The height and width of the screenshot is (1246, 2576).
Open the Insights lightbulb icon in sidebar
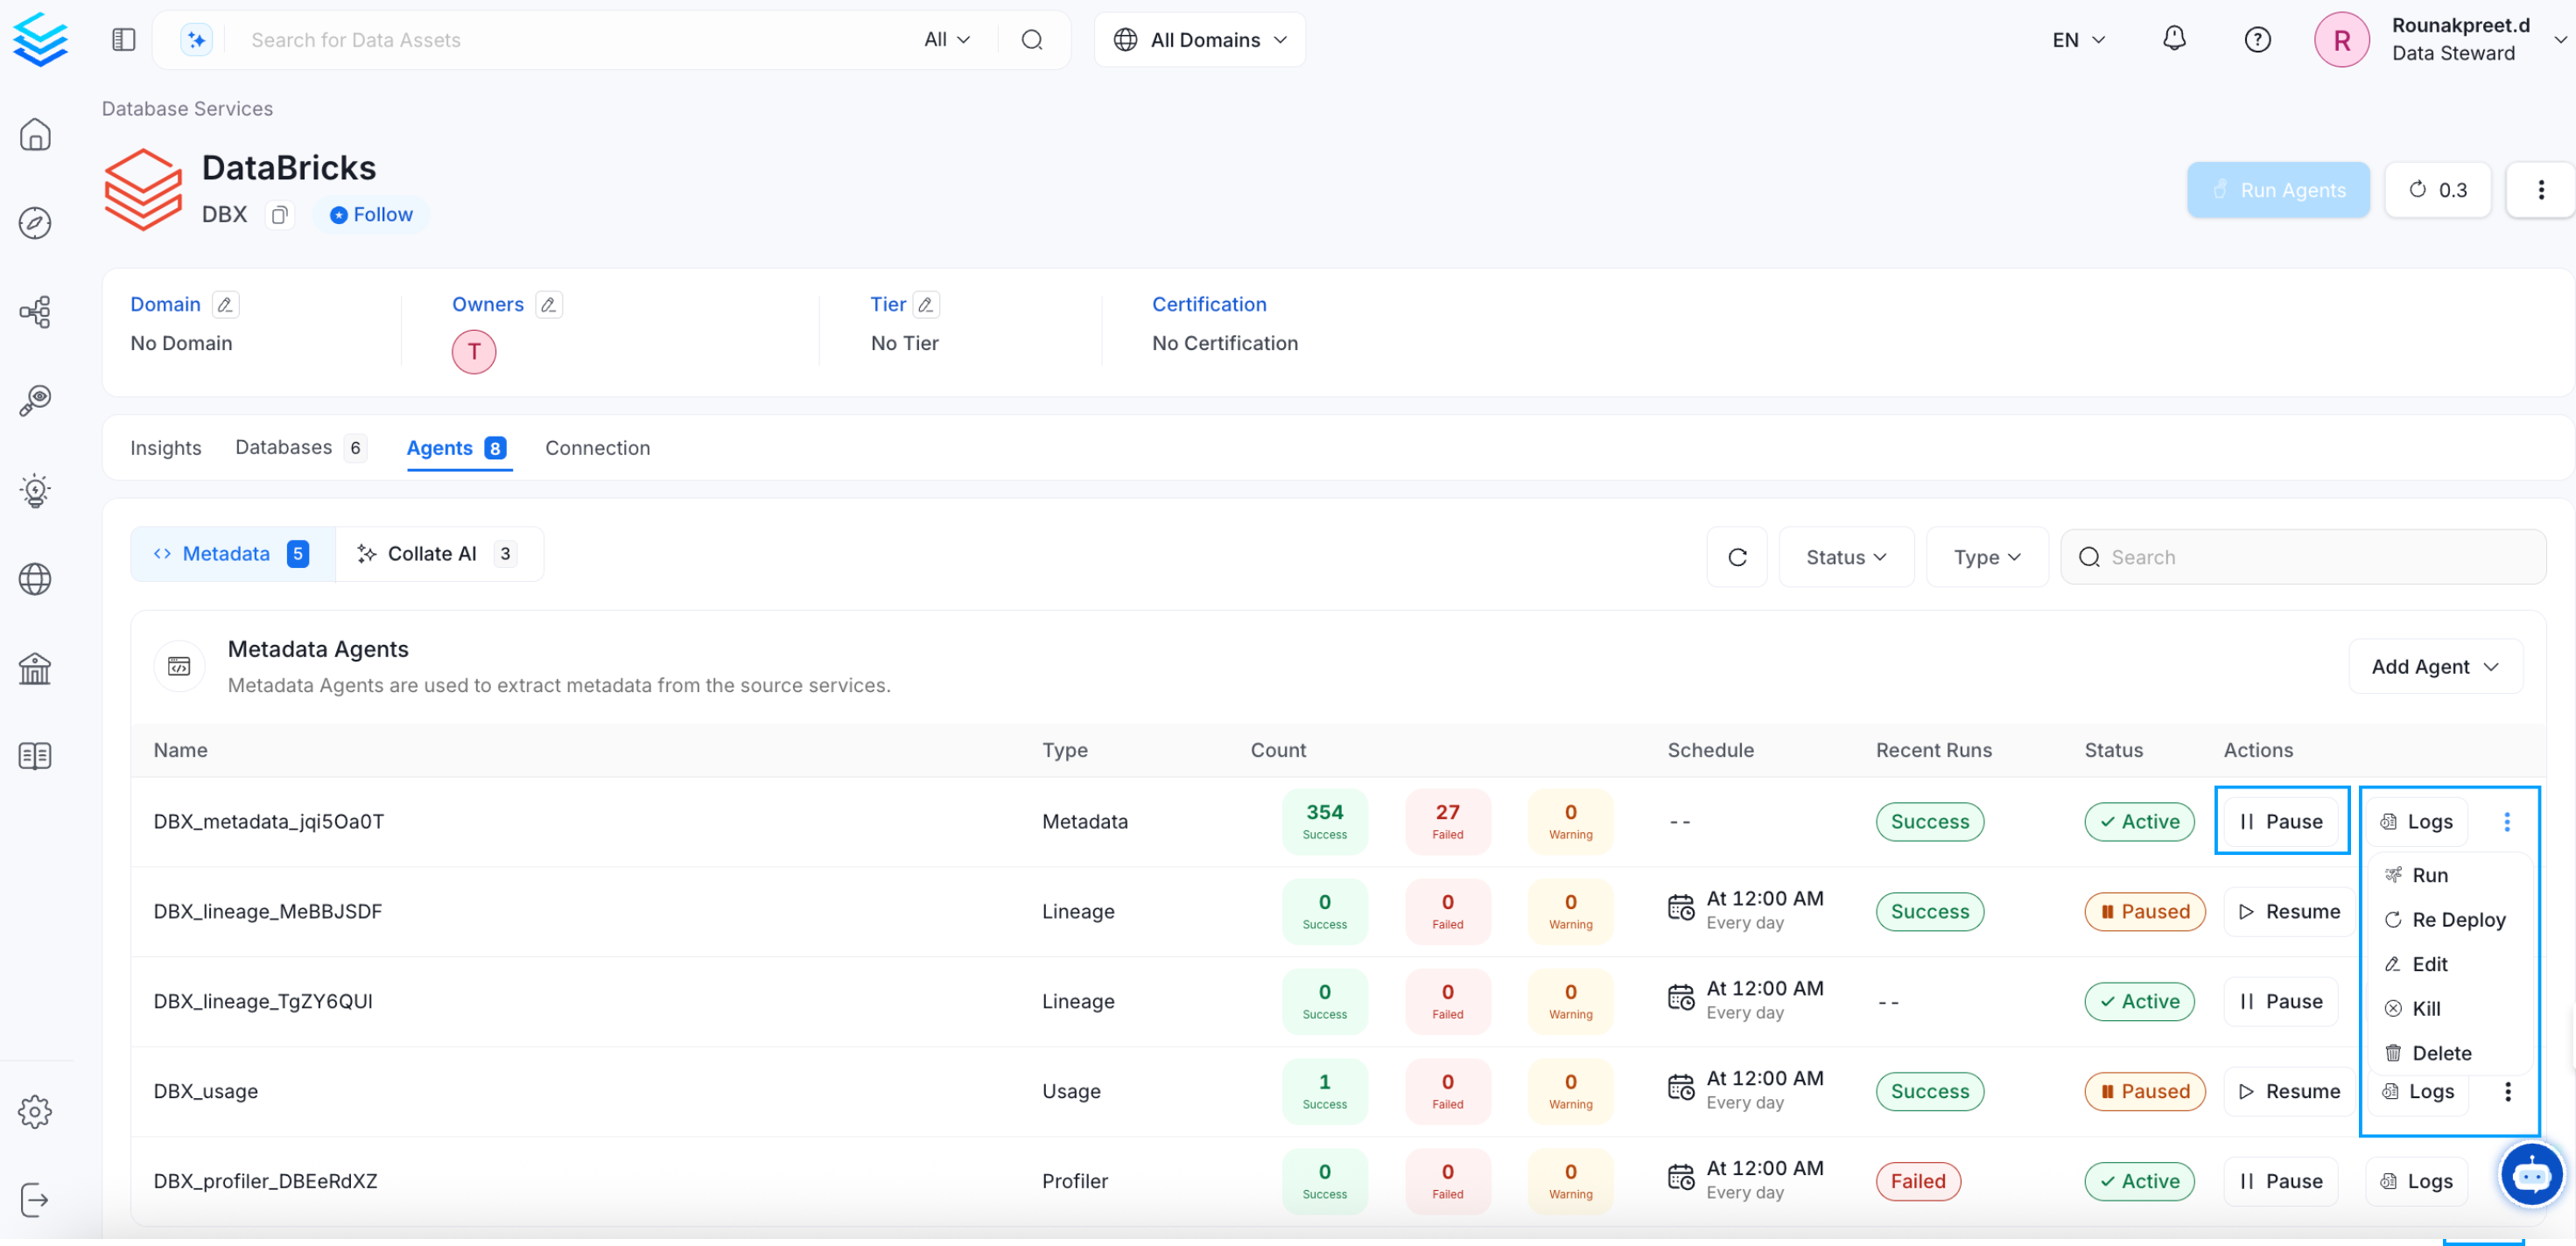35,490
